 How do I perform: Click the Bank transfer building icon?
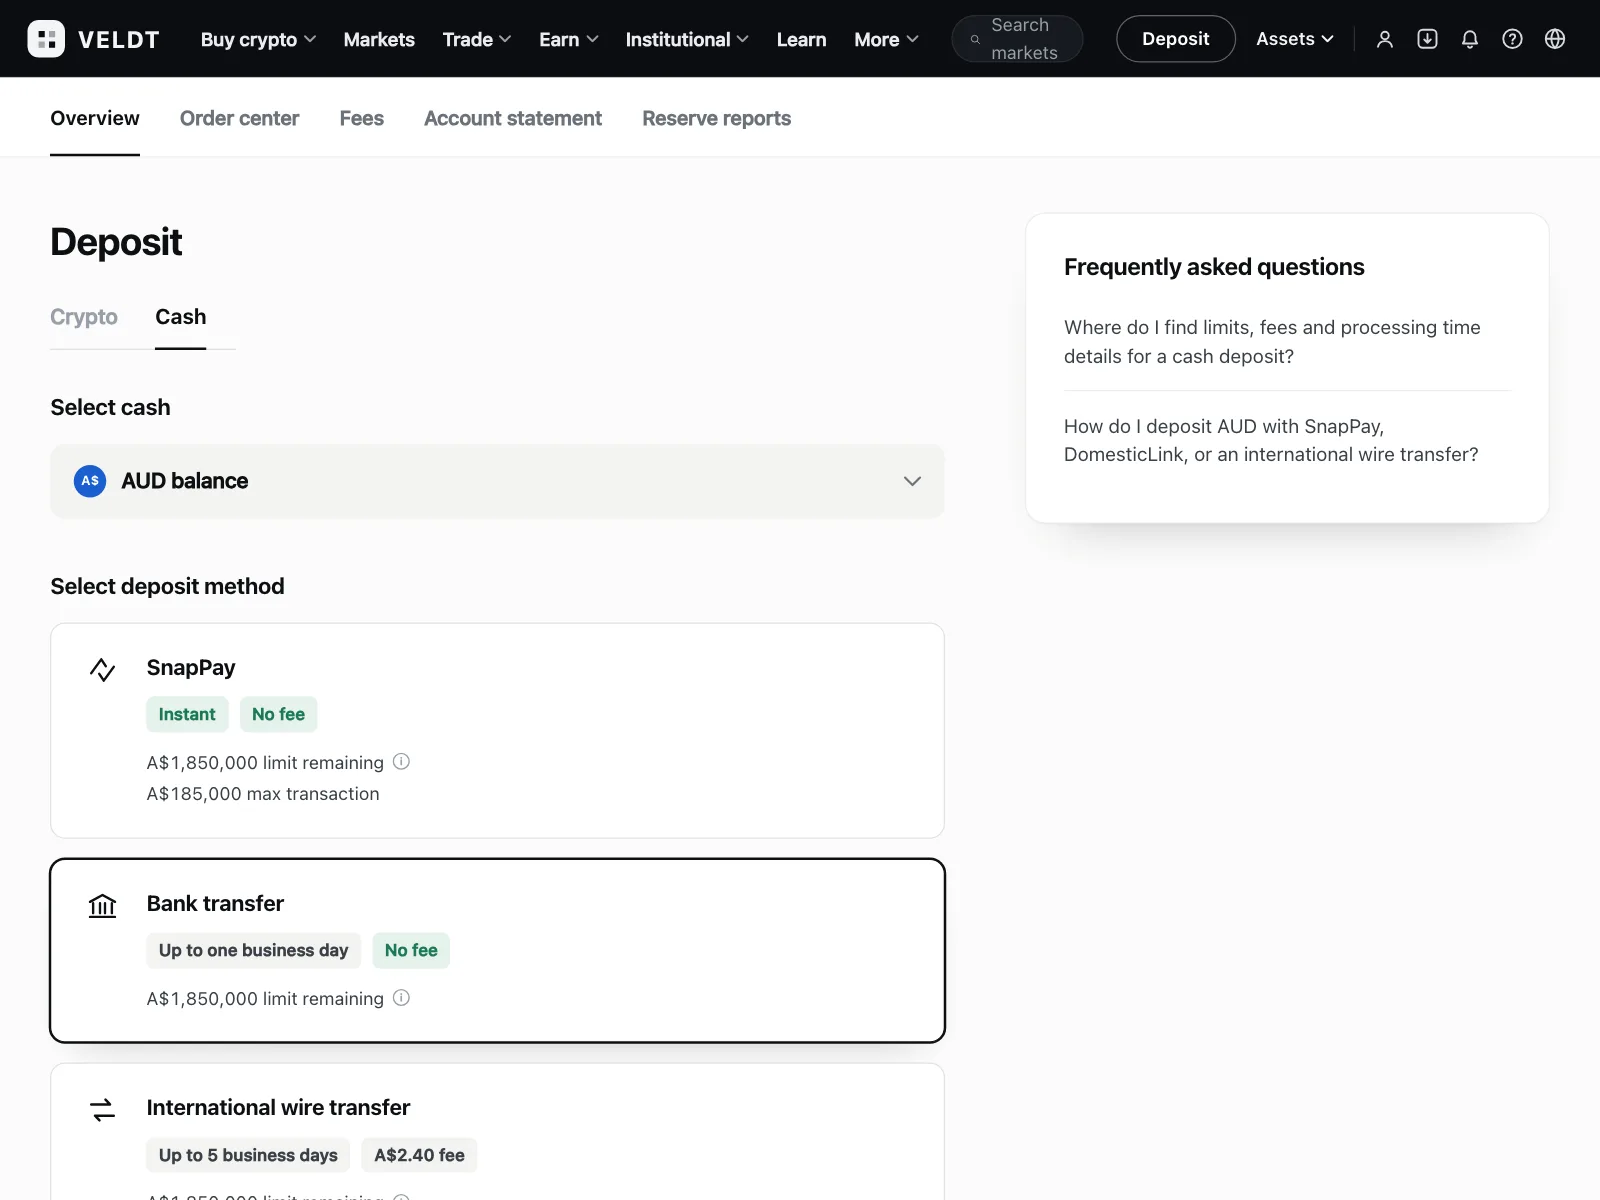pos(102,905)
